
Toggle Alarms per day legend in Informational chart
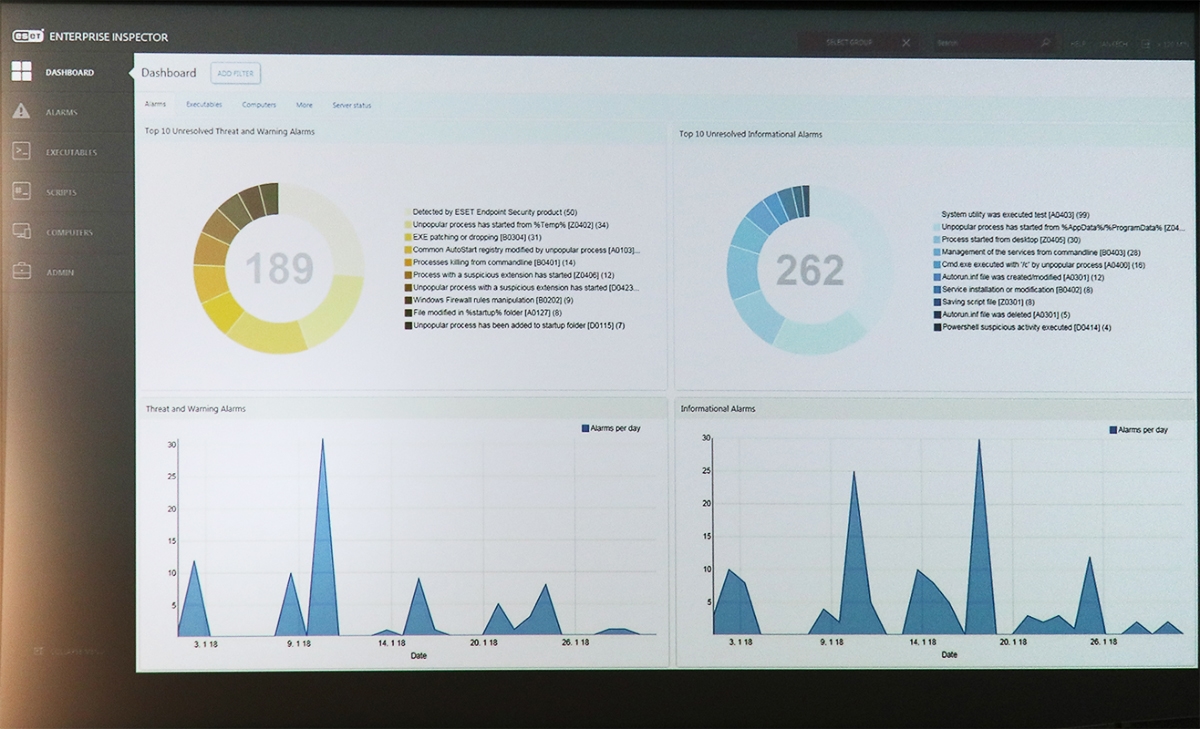pos(1138,429)
